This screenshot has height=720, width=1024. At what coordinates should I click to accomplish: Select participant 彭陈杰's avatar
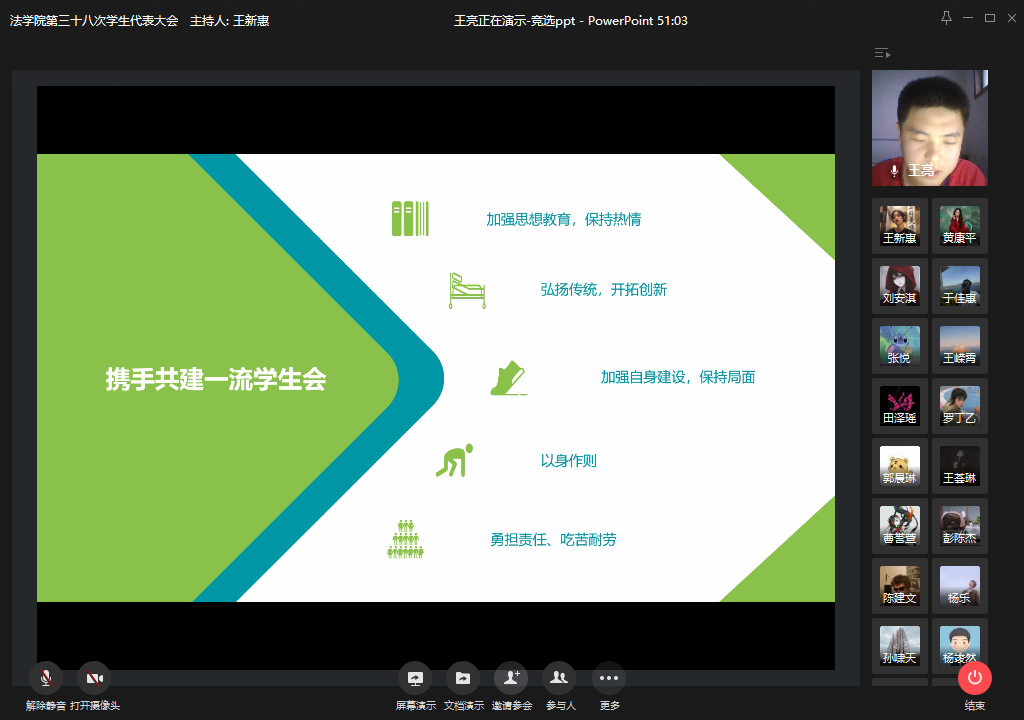(960, 527)
